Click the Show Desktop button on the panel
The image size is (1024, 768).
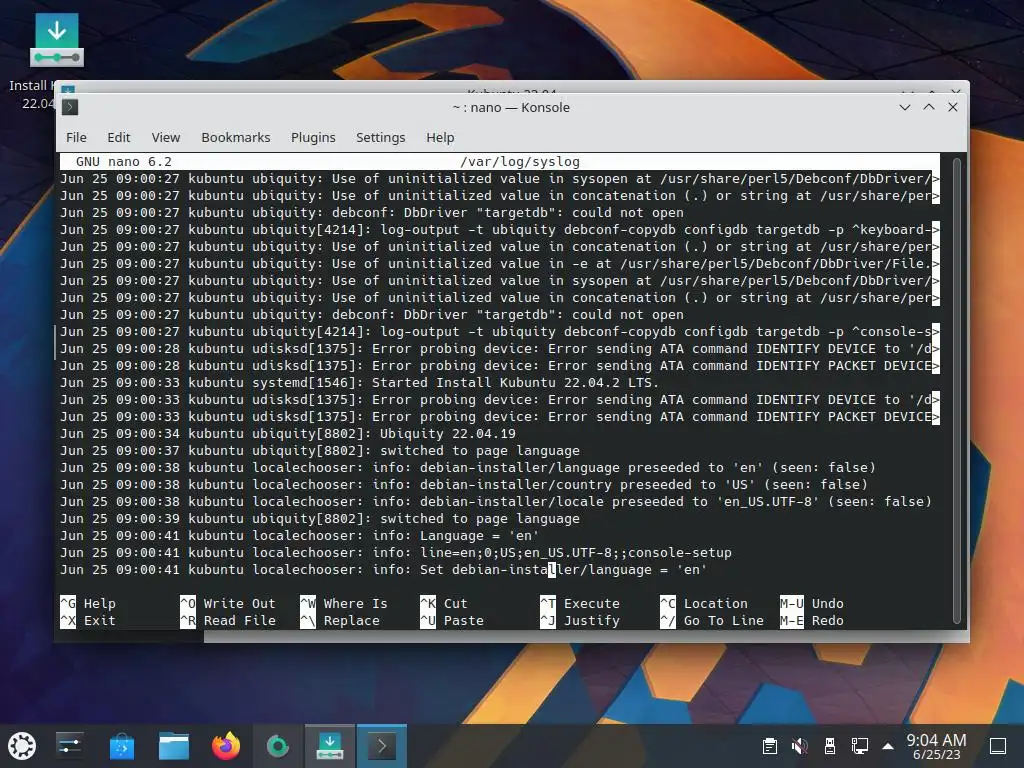pyautogui.click(x=998, y=746)
